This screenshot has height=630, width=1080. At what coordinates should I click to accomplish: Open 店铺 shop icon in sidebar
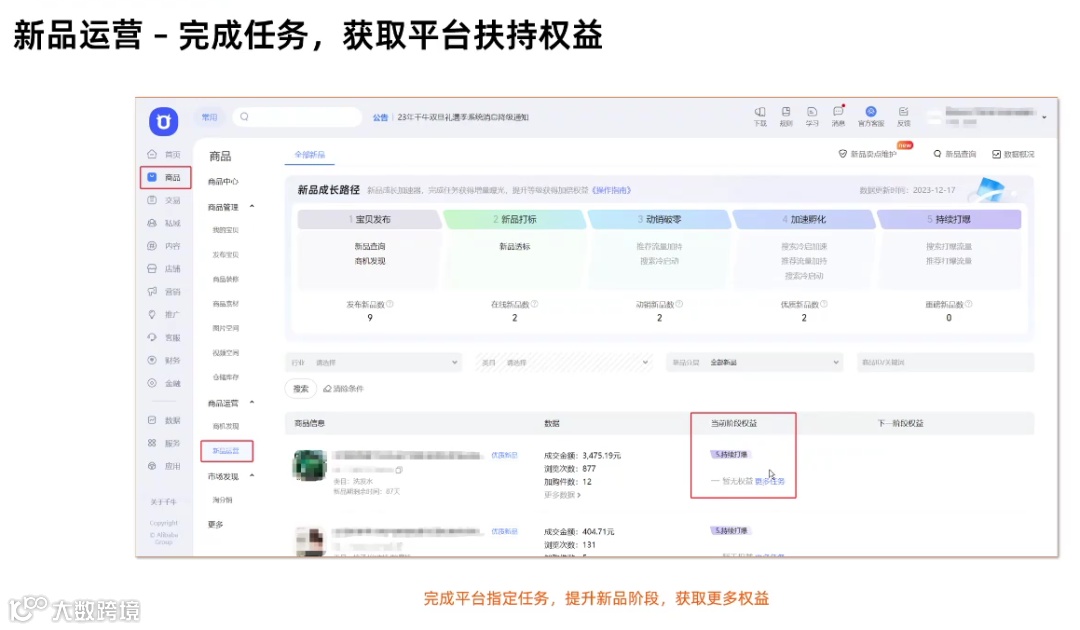click(x=152, y=269)
